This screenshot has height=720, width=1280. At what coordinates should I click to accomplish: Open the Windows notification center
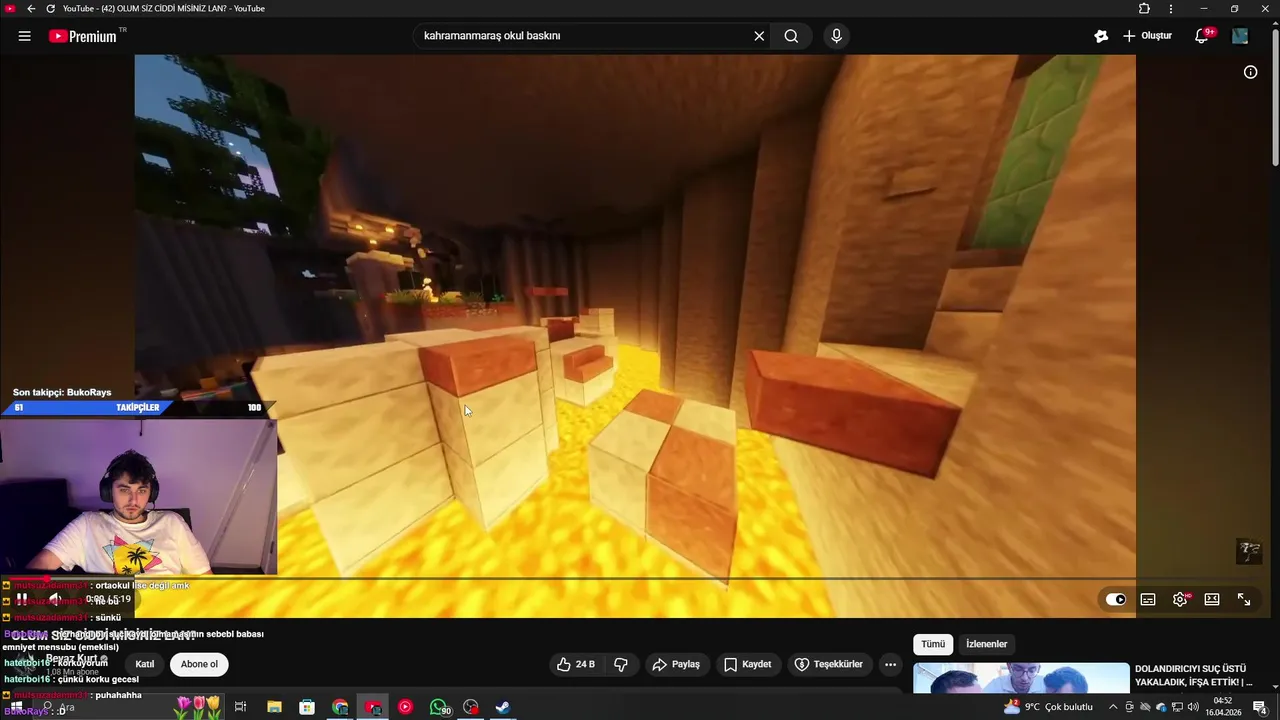(x=1259, y=707)
